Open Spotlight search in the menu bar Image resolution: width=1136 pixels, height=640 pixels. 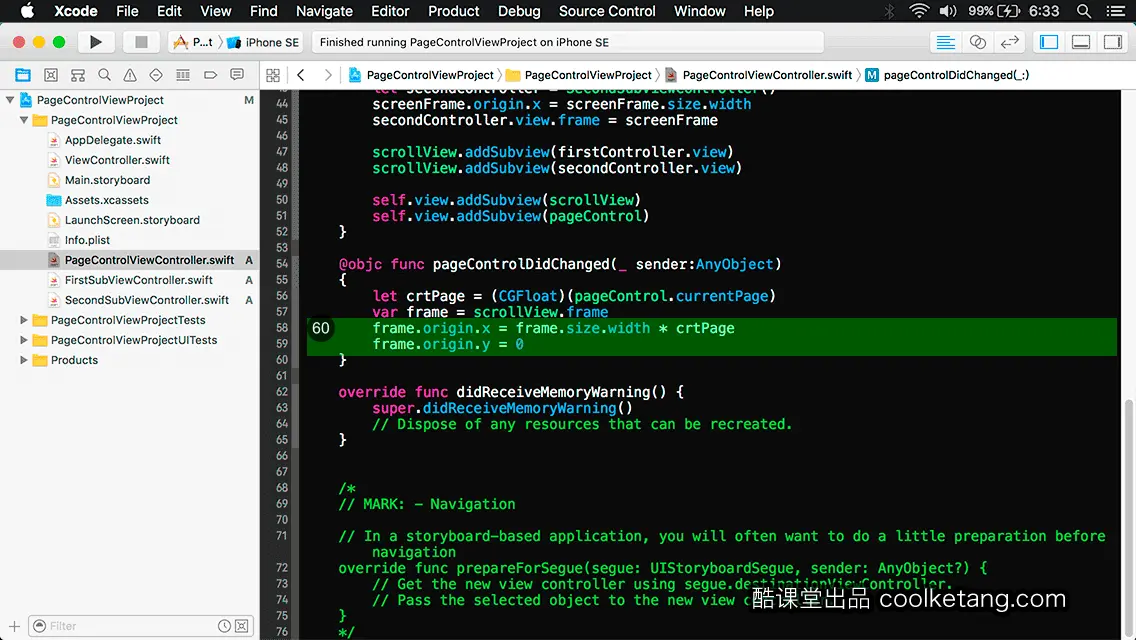click(x=1084, y=11)
